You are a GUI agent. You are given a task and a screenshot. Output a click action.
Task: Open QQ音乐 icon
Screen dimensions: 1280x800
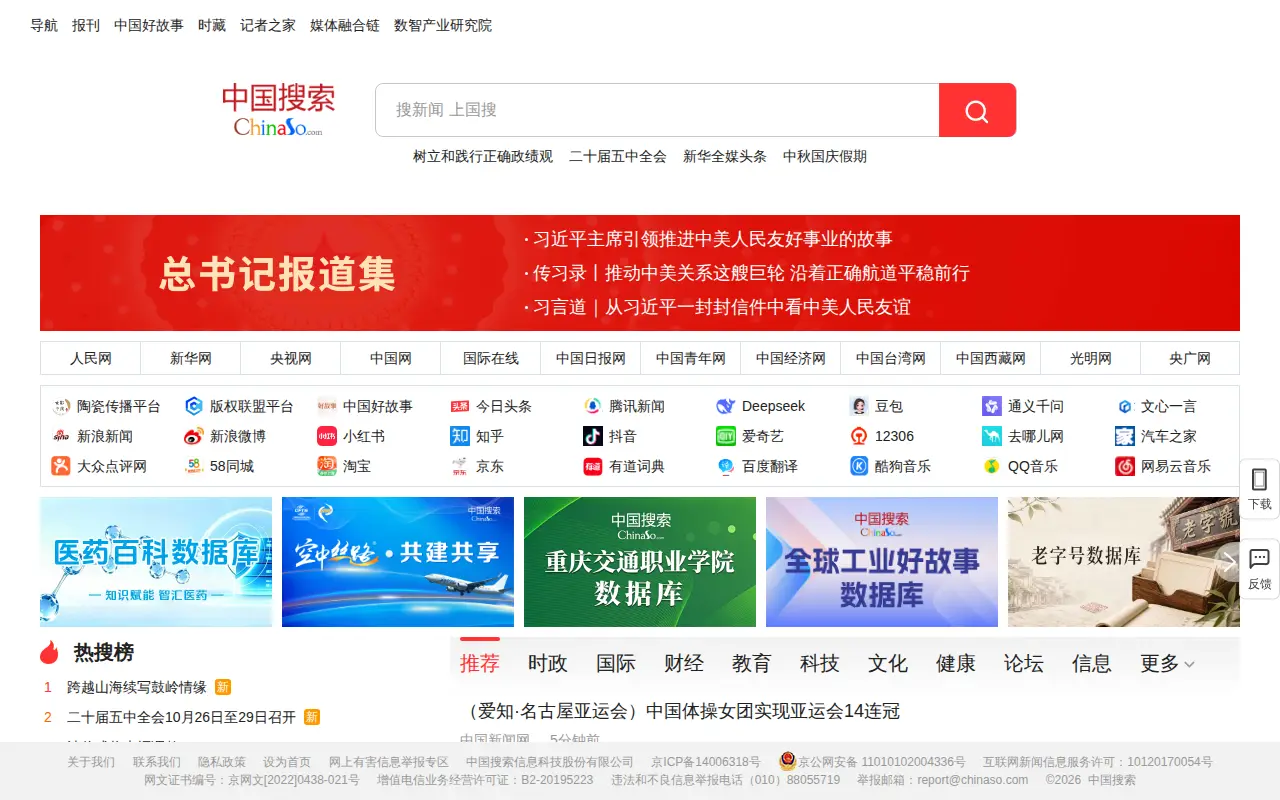992,466
